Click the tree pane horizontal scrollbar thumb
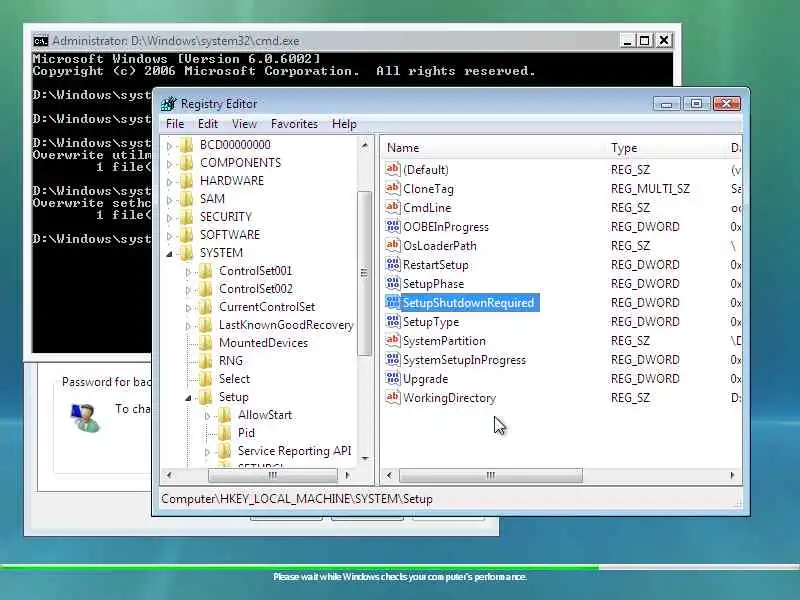This screenshot has height=600, width=800. (x=272, y=476)
